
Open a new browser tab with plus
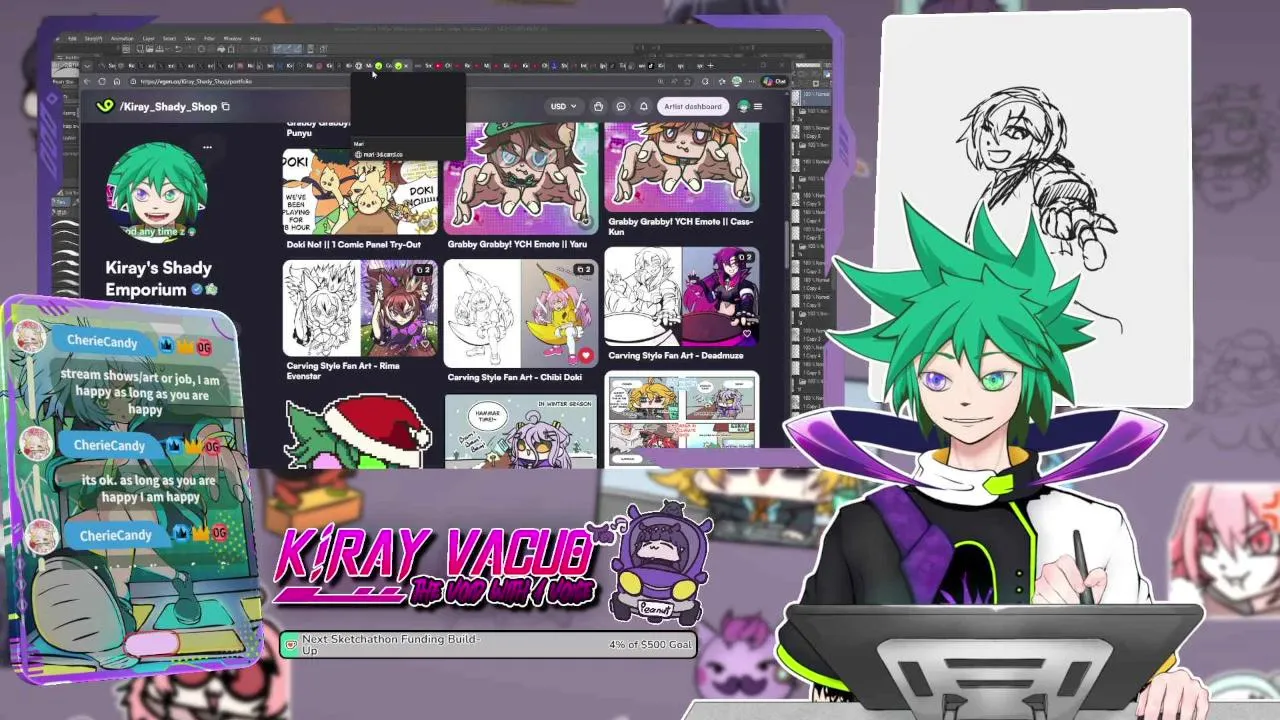(x=711, y=66)
